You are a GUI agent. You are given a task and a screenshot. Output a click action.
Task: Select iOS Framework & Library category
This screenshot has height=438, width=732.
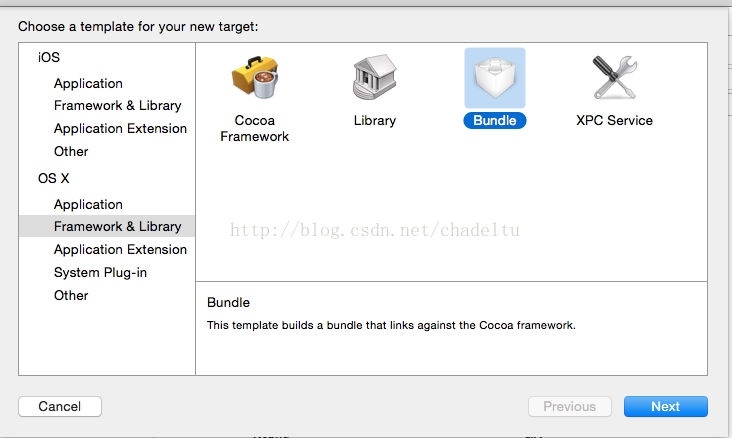coord(118,106)
